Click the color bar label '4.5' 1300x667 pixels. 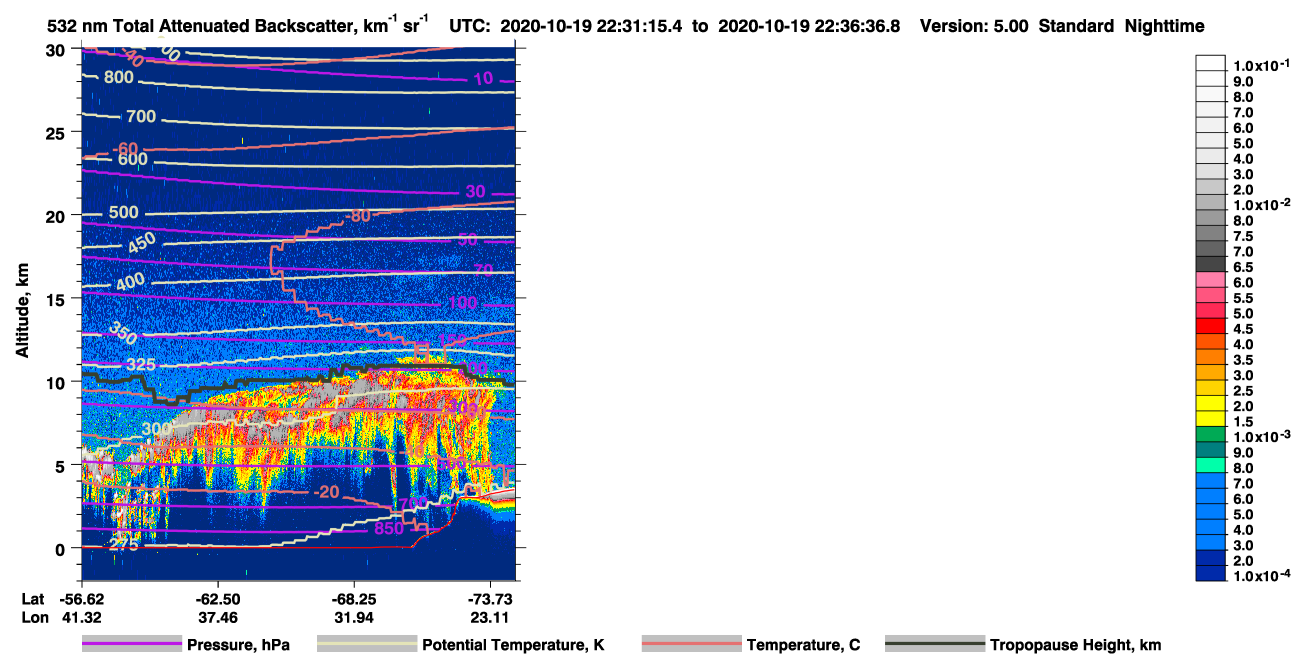coord(1245,328)
